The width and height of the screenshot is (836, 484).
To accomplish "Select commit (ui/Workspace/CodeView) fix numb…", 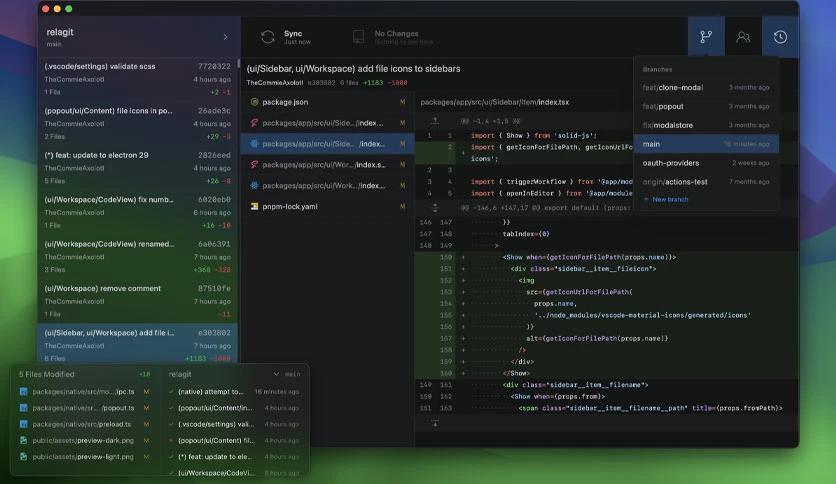I will pos(138,212).
